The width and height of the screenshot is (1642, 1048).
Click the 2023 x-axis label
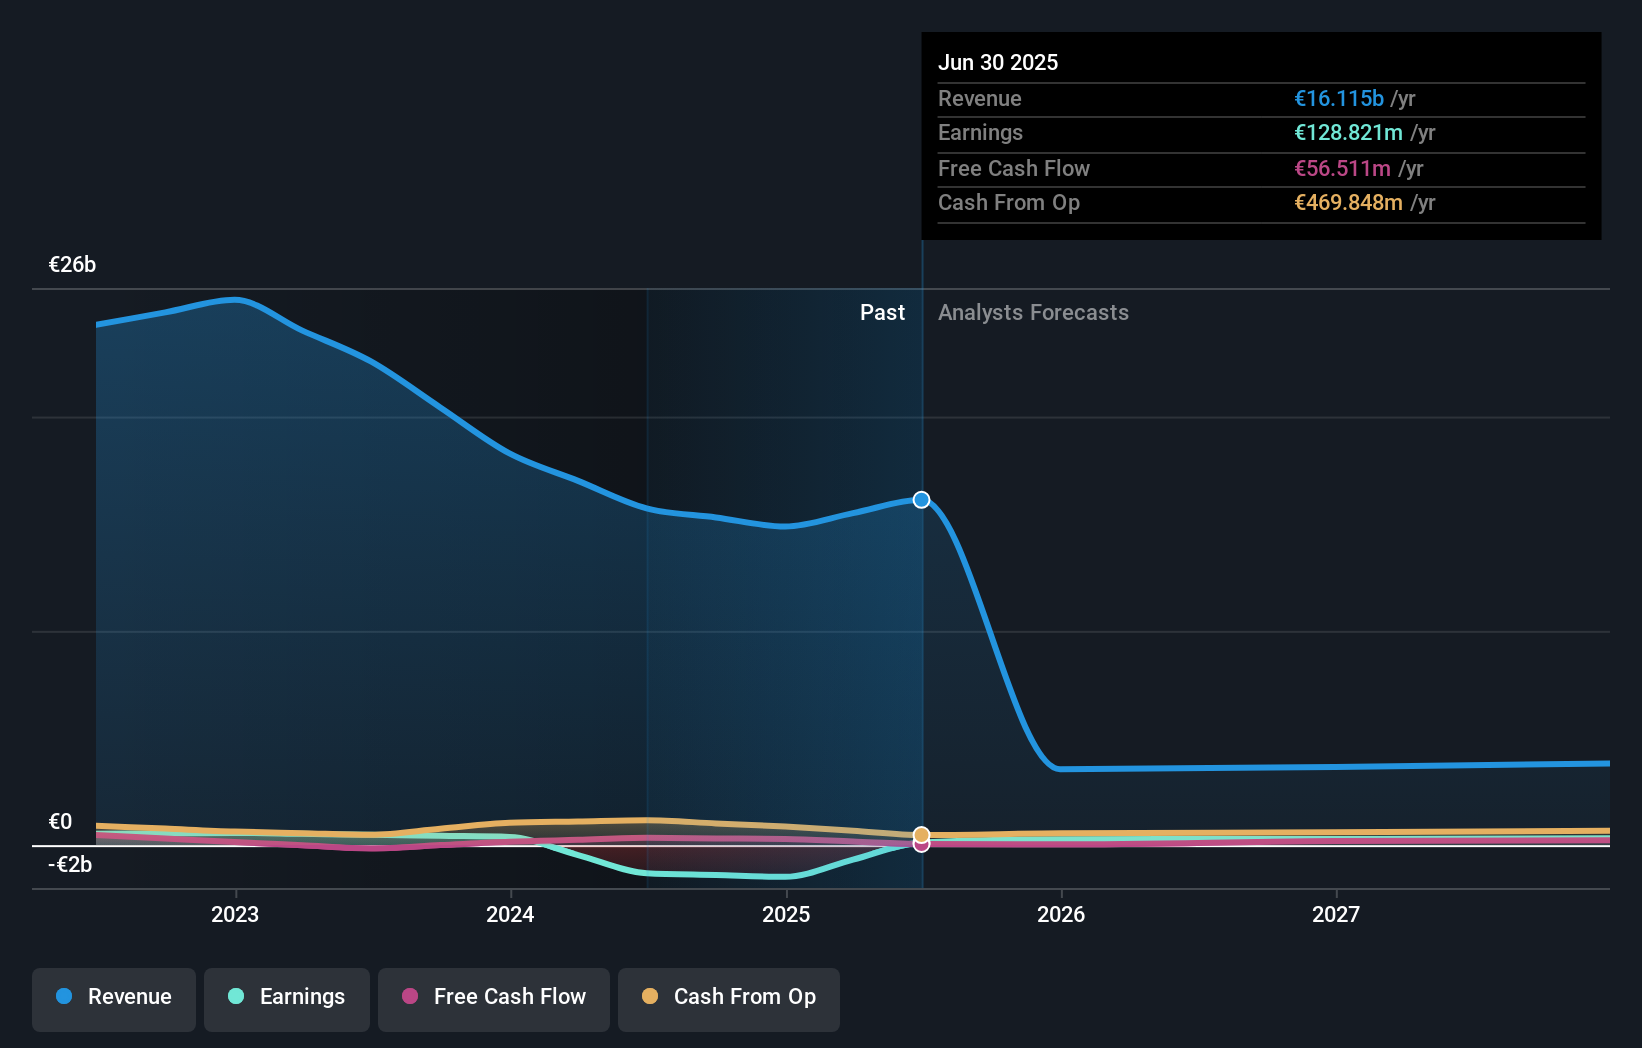tap(235, 914)
